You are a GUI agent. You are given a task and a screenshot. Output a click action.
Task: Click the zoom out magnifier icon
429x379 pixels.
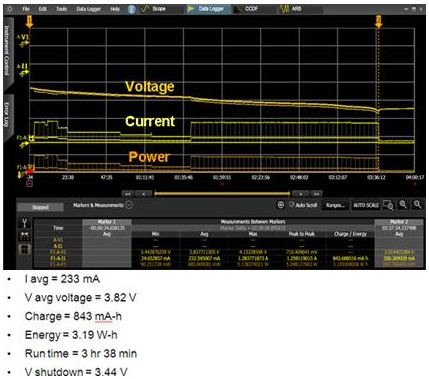point(417,205)
